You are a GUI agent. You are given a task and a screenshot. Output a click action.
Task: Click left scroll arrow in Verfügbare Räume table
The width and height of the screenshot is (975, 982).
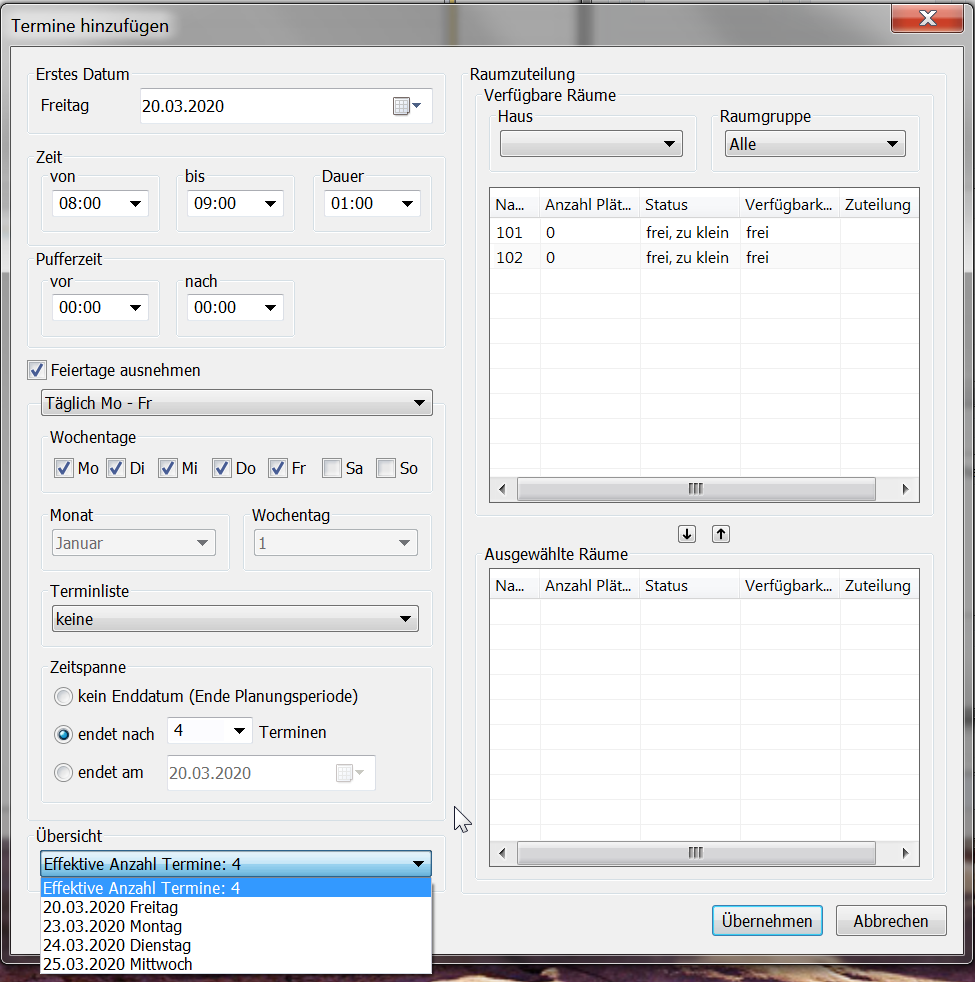coord(504,489)
